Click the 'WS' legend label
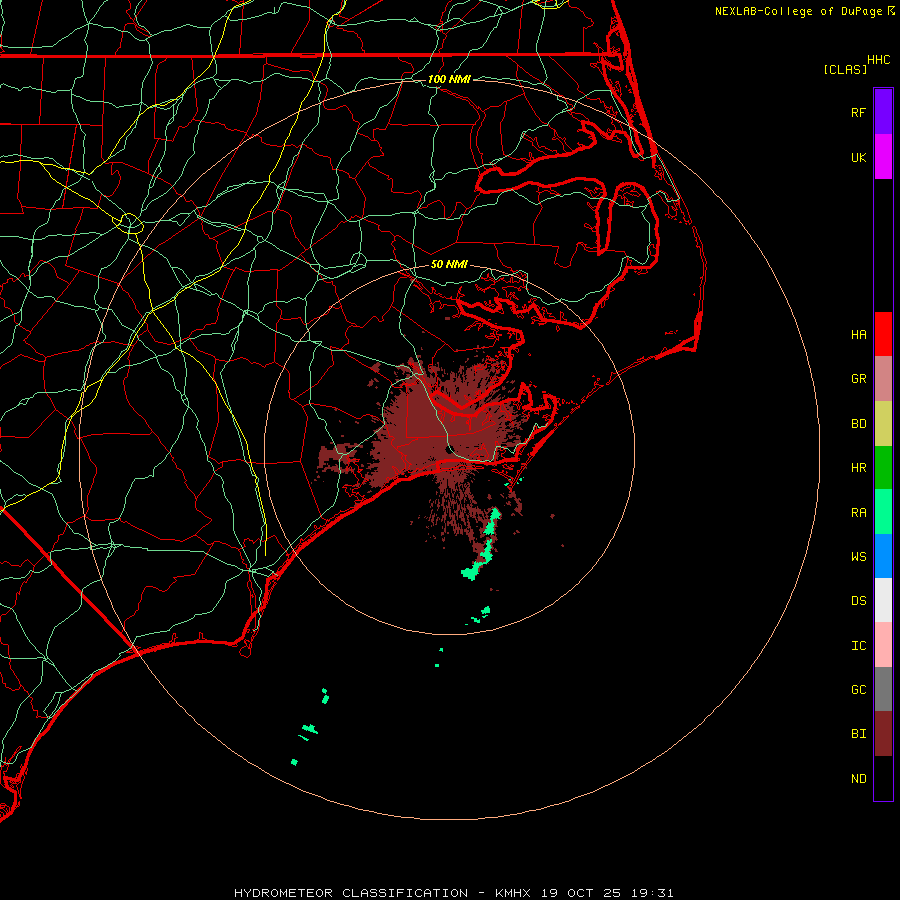900x900 pixels. tap(858, 557)
